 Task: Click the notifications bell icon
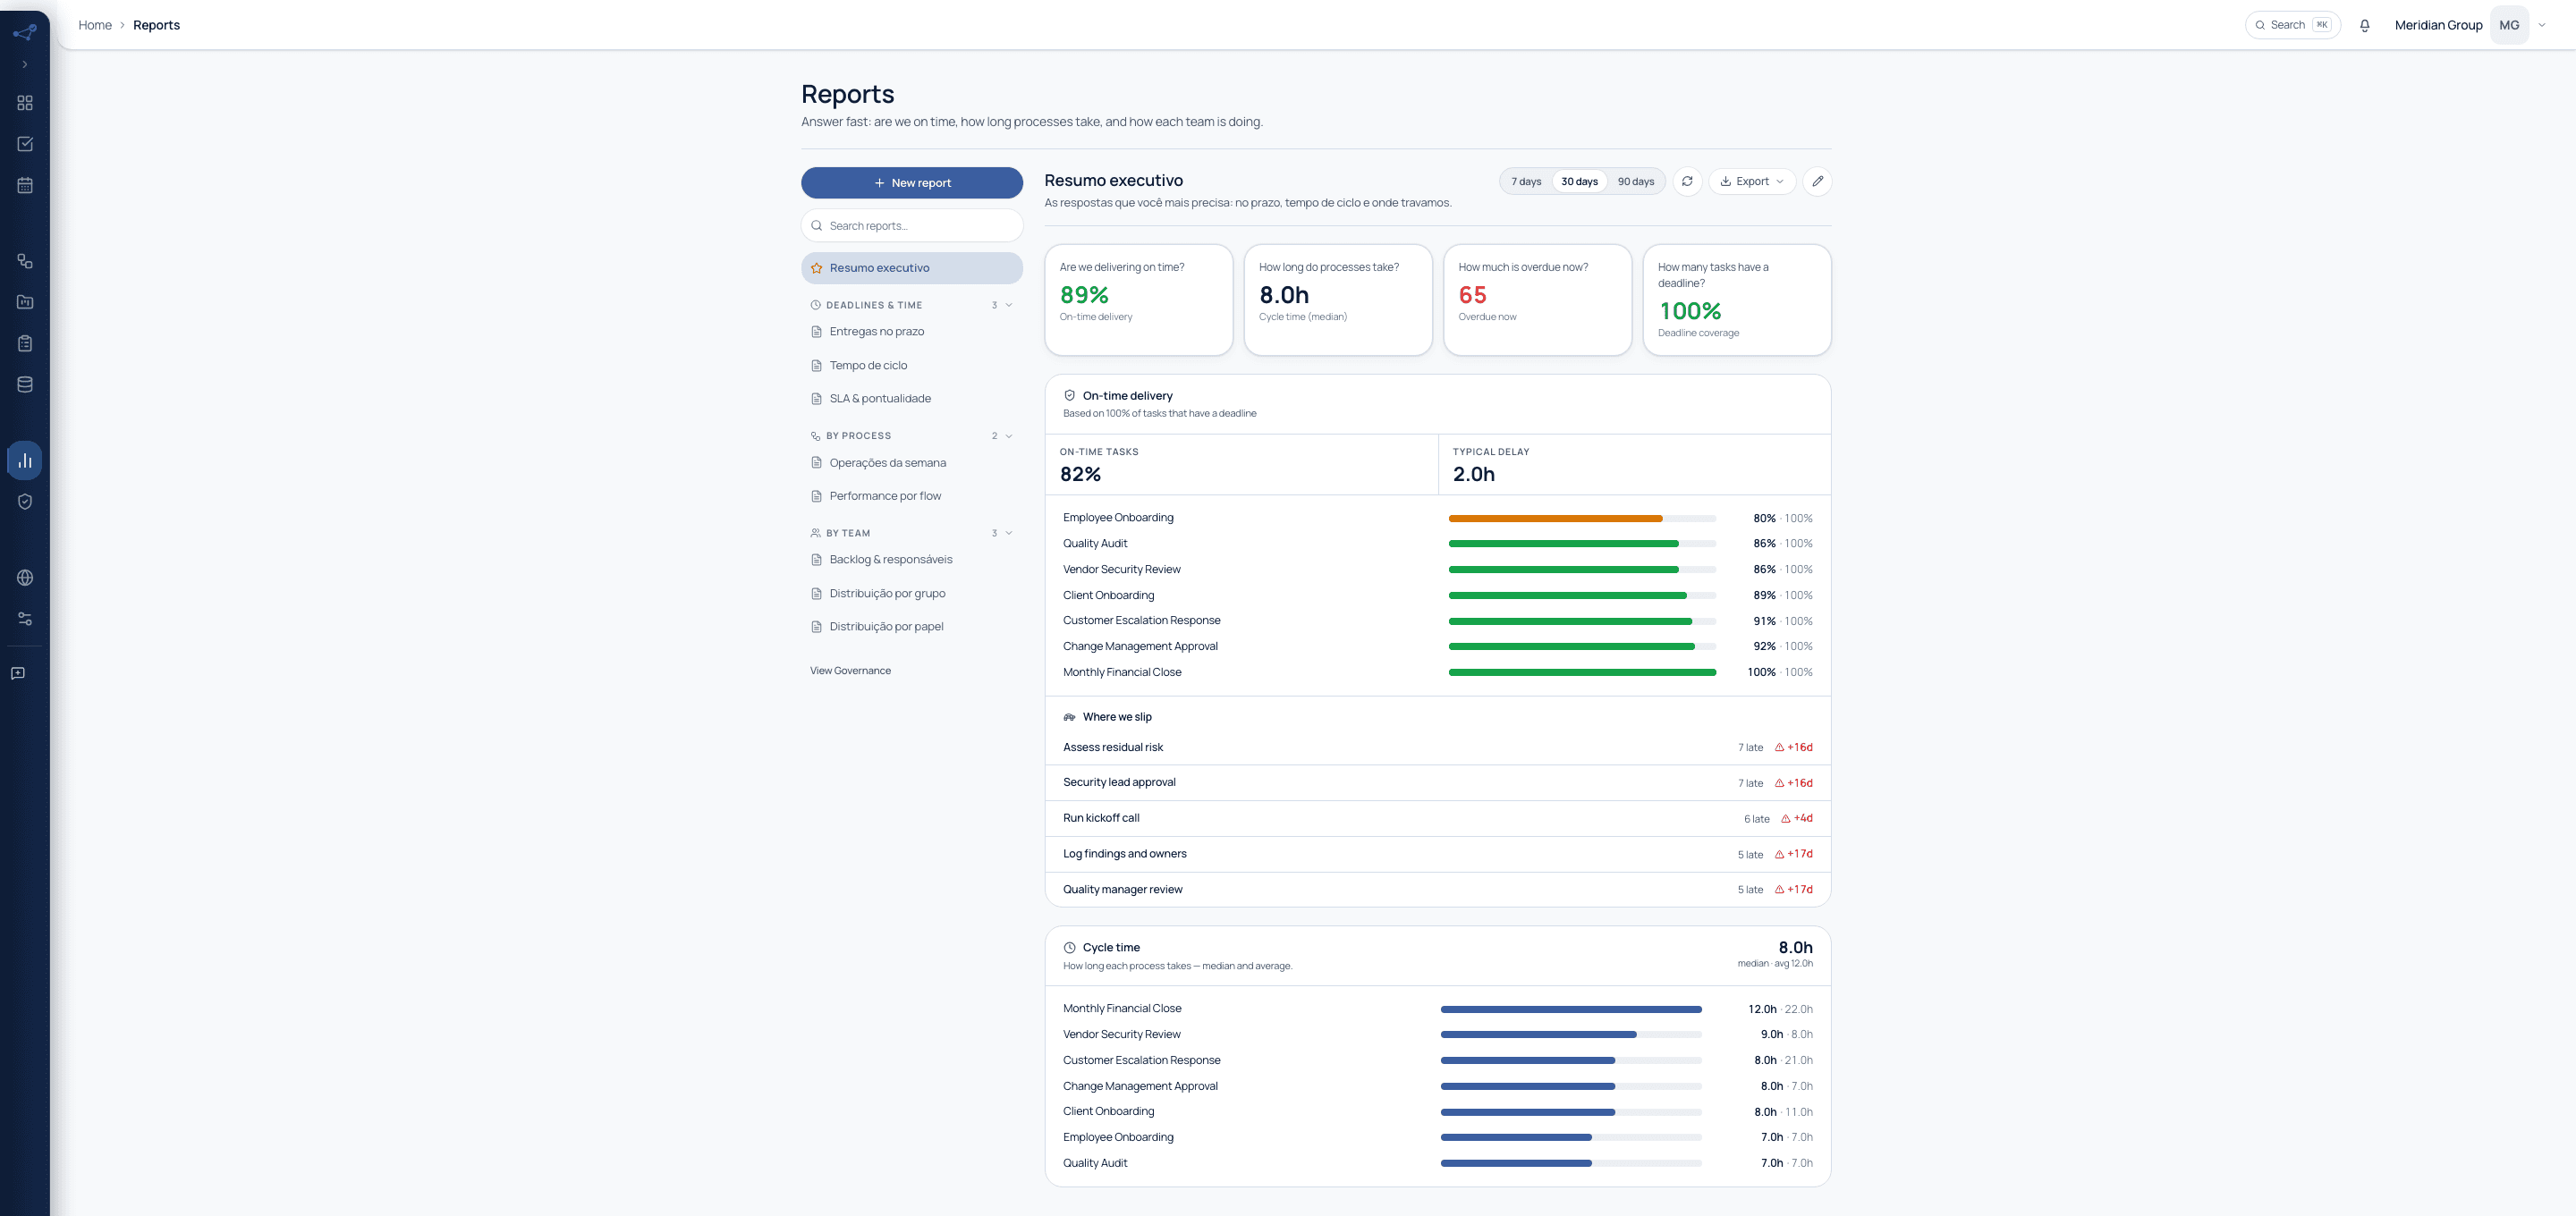(x=2364, y=25)
